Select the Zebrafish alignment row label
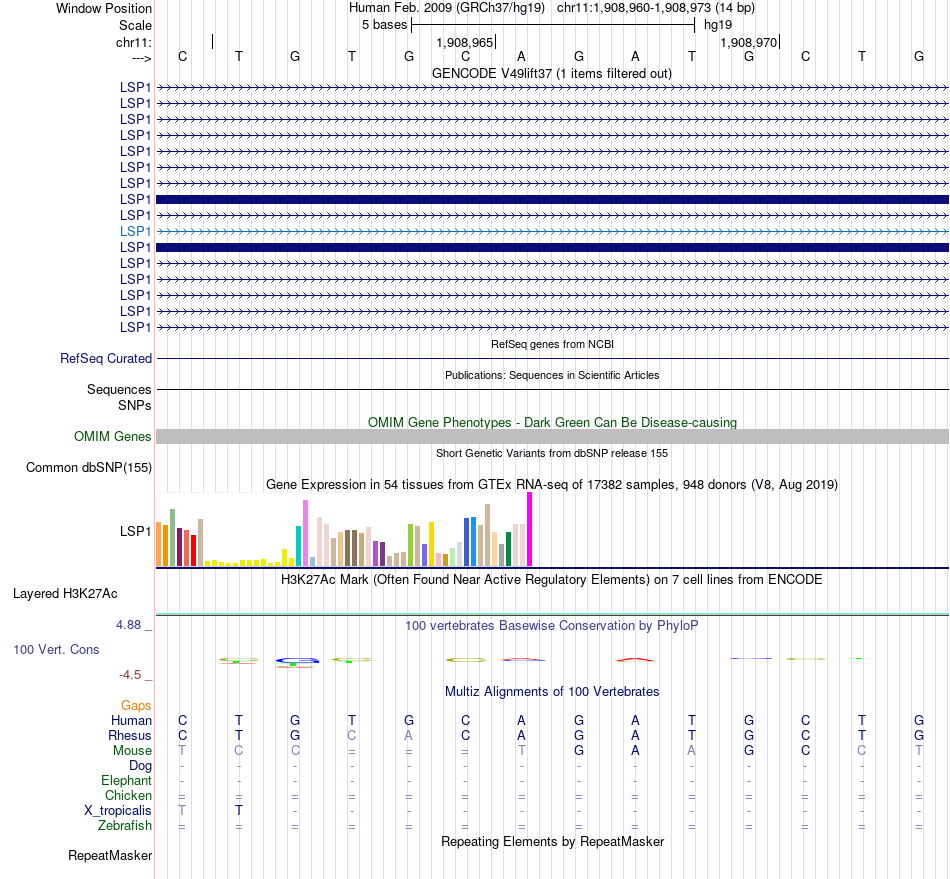Screen dimensions: 950x879 [x=124, y=825]
